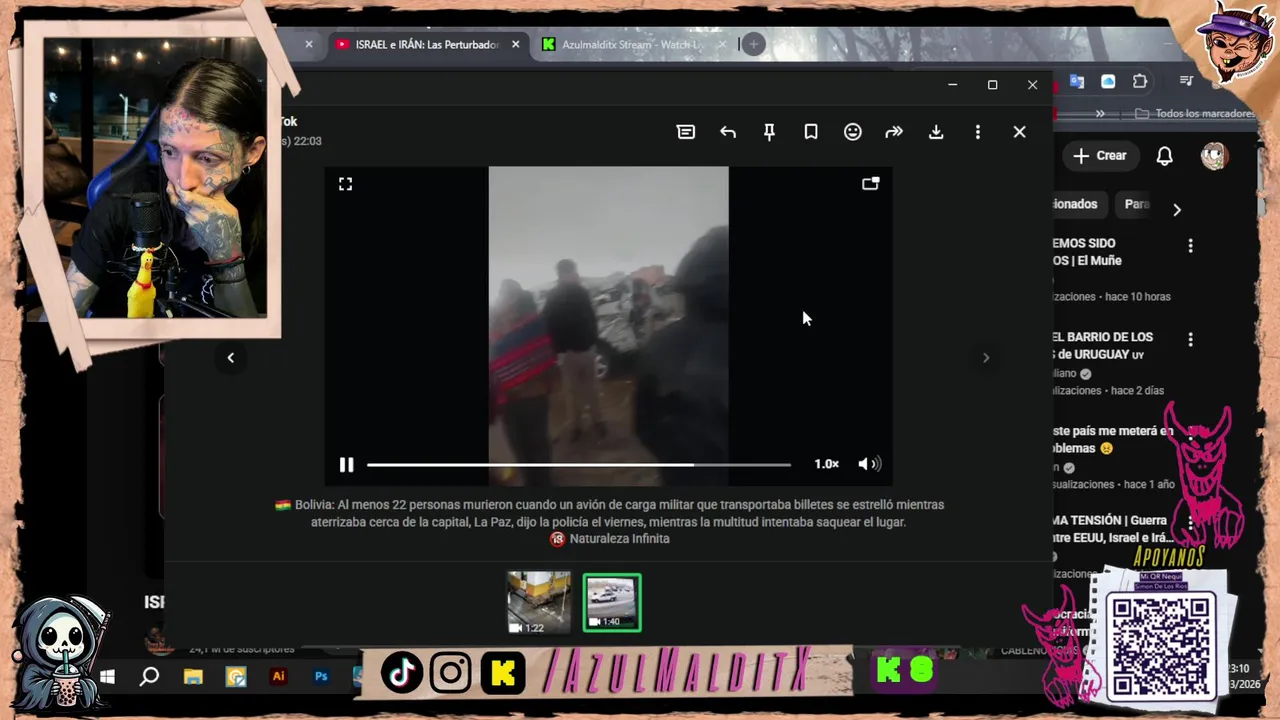This screenshot has width=1280, height=720.
Task: Enter fullscreen for the video player
Action: click(x=345, y=184)
